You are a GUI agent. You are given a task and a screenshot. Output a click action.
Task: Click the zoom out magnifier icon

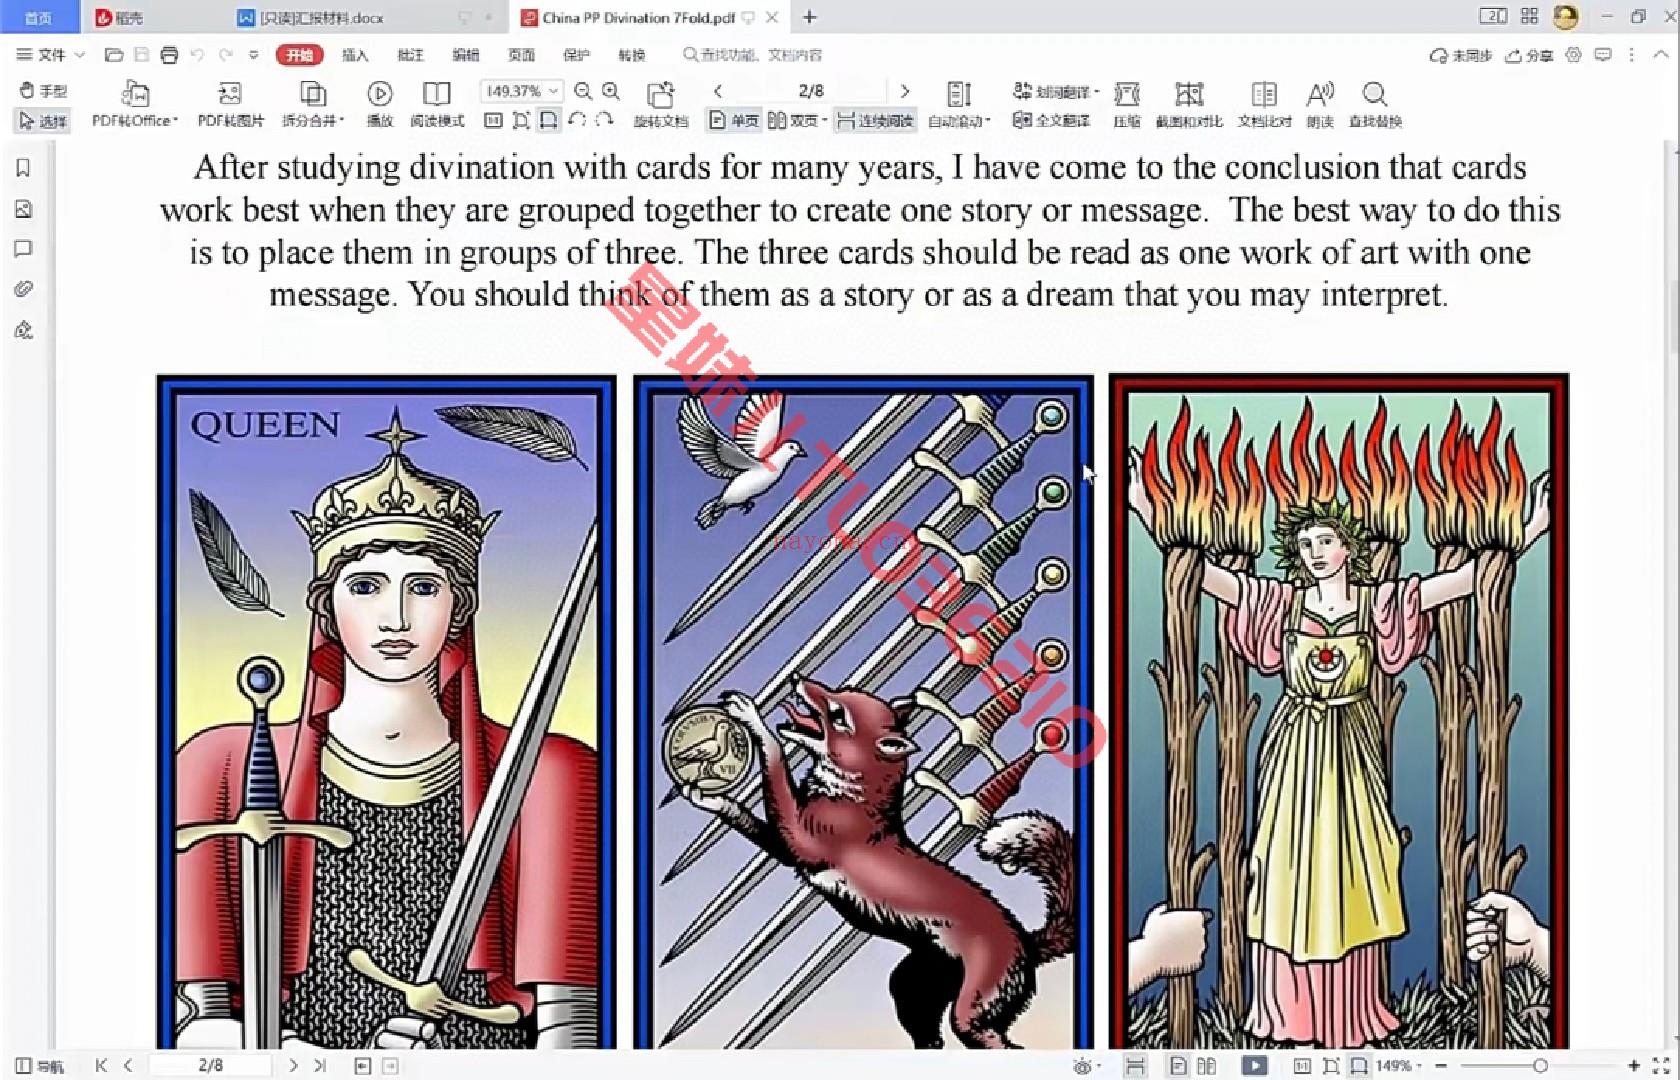(583, 91)
